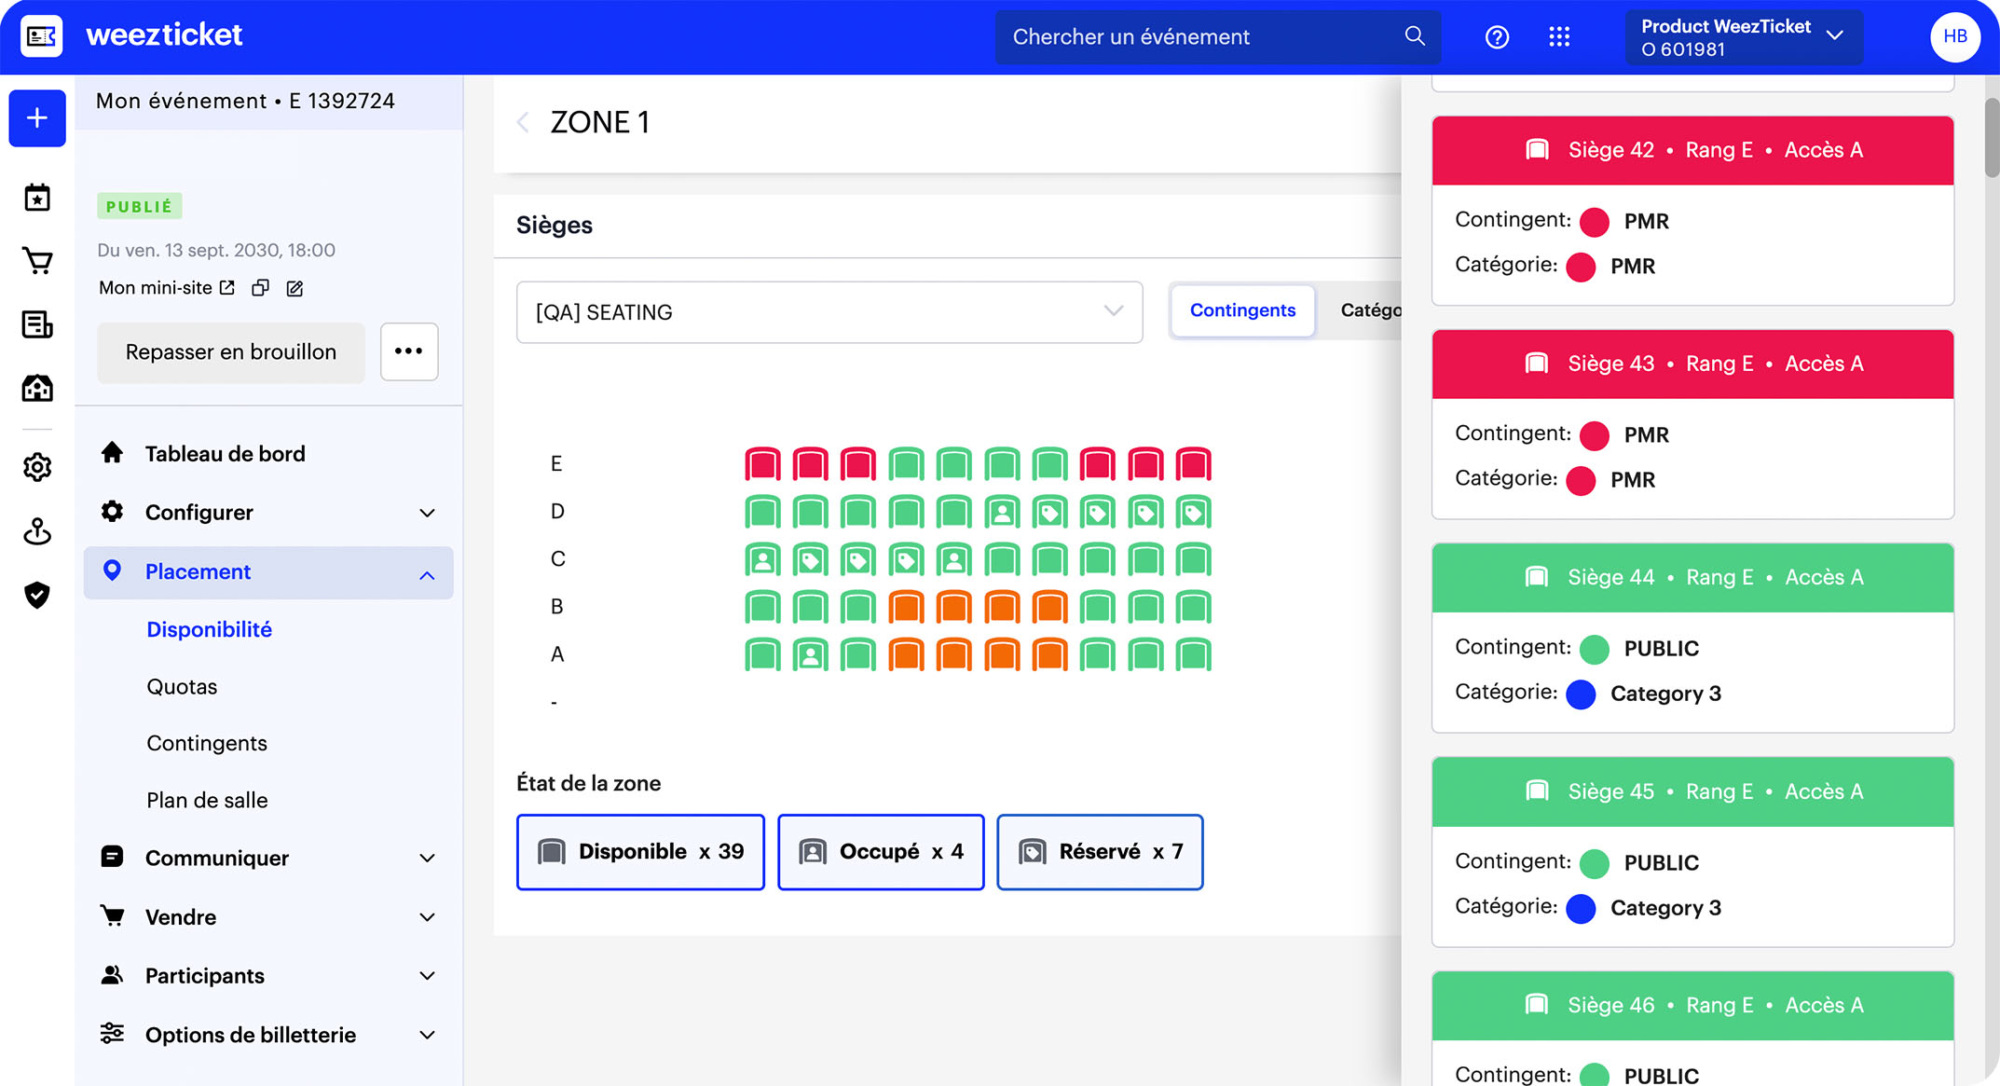Select the venue house icon in the sidebar
This screenshot has width=2000, height=1086.
36,388
